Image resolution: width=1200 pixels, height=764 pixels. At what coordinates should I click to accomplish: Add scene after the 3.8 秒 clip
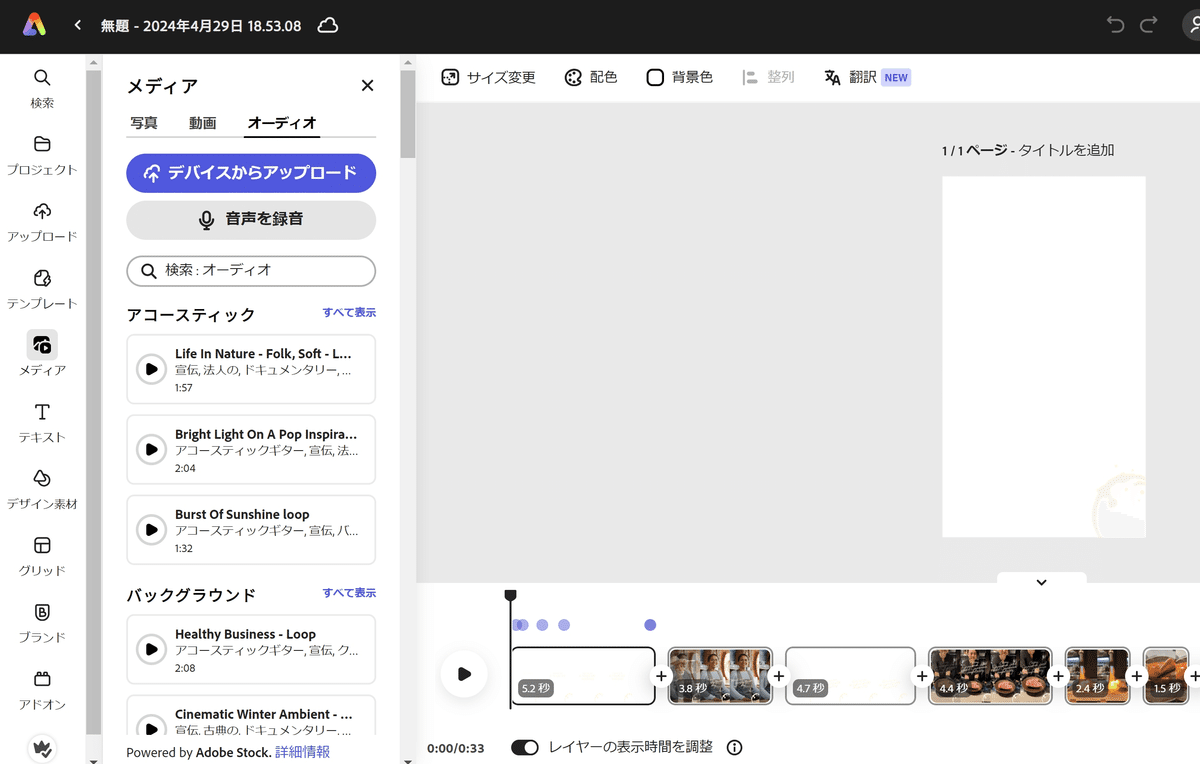click(x=779, y=676)
